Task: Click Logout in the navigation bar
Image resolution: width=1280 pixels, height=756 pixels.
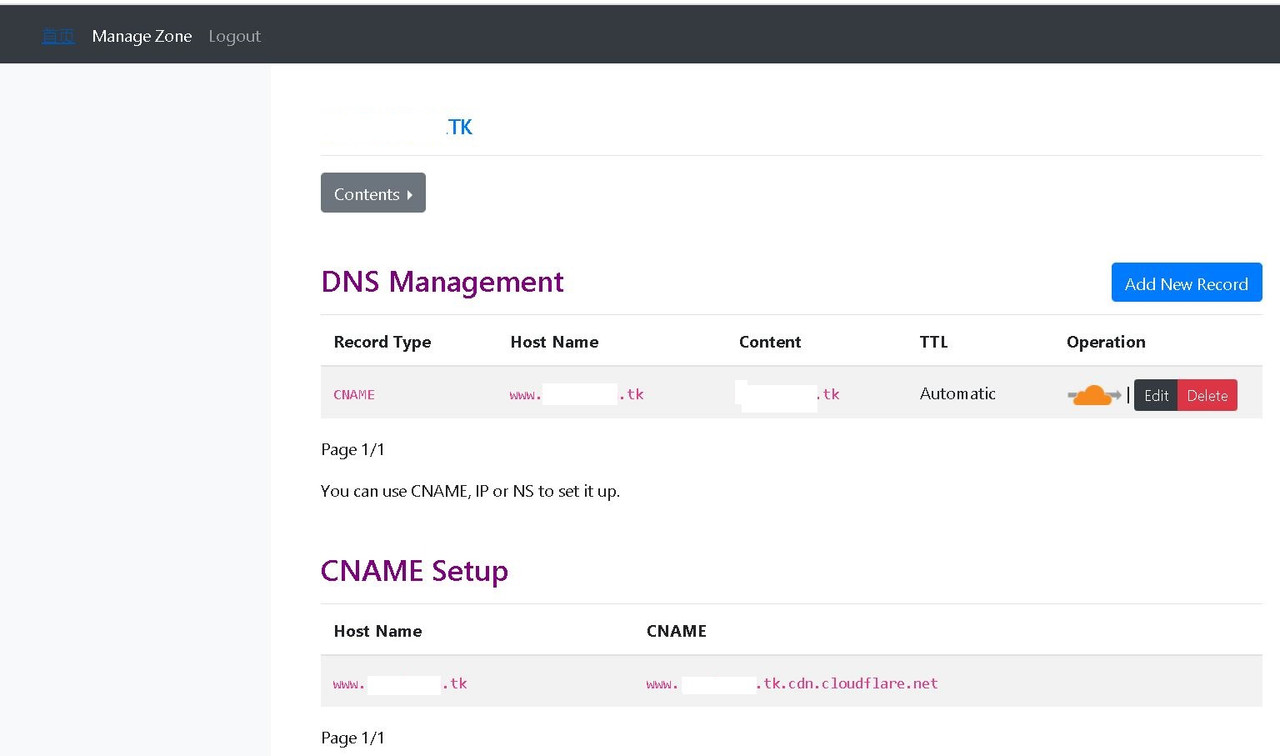Action: pyautogui.click(x=234, y=36)
